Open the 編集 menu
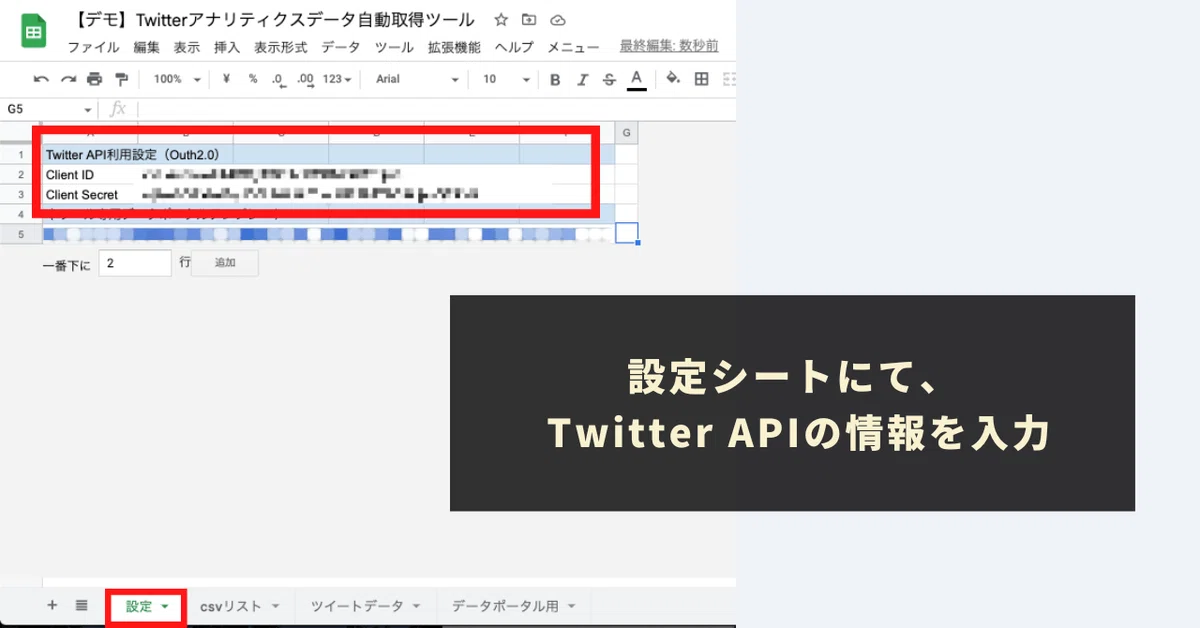The image size is (1200, 628). point(146,47)
